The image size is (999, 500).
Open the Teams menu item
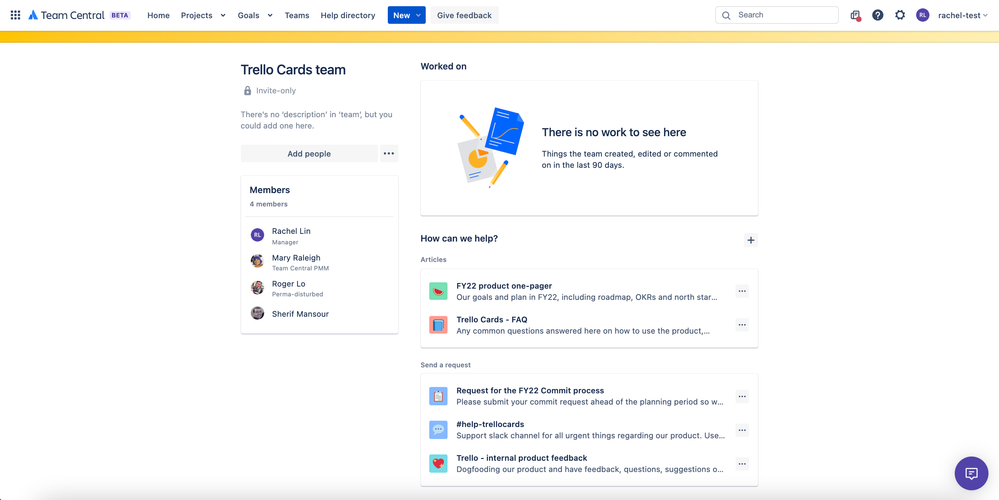click(297, 15)
